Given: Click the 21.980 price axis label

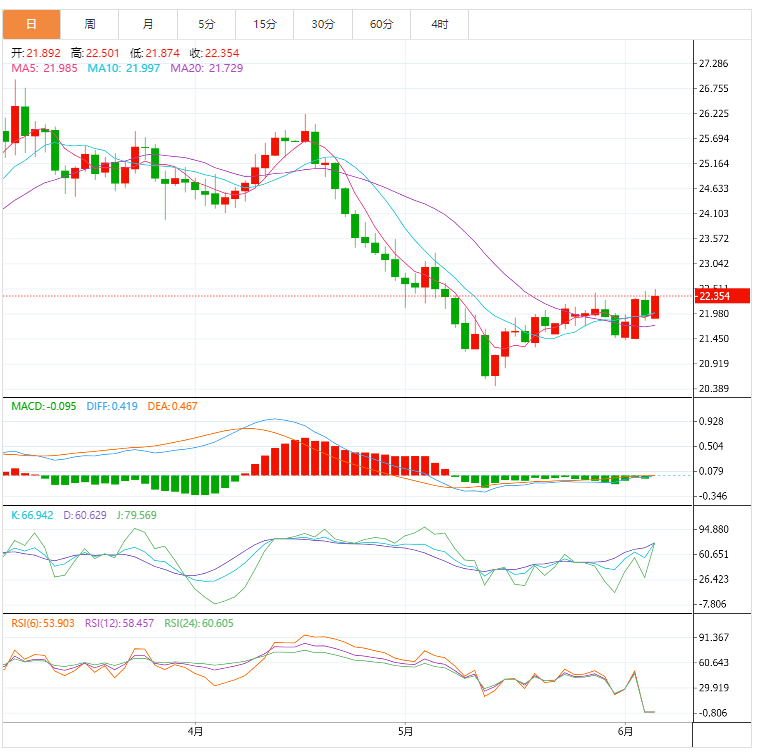Looking at the screenshot, I should pos(713,314).
